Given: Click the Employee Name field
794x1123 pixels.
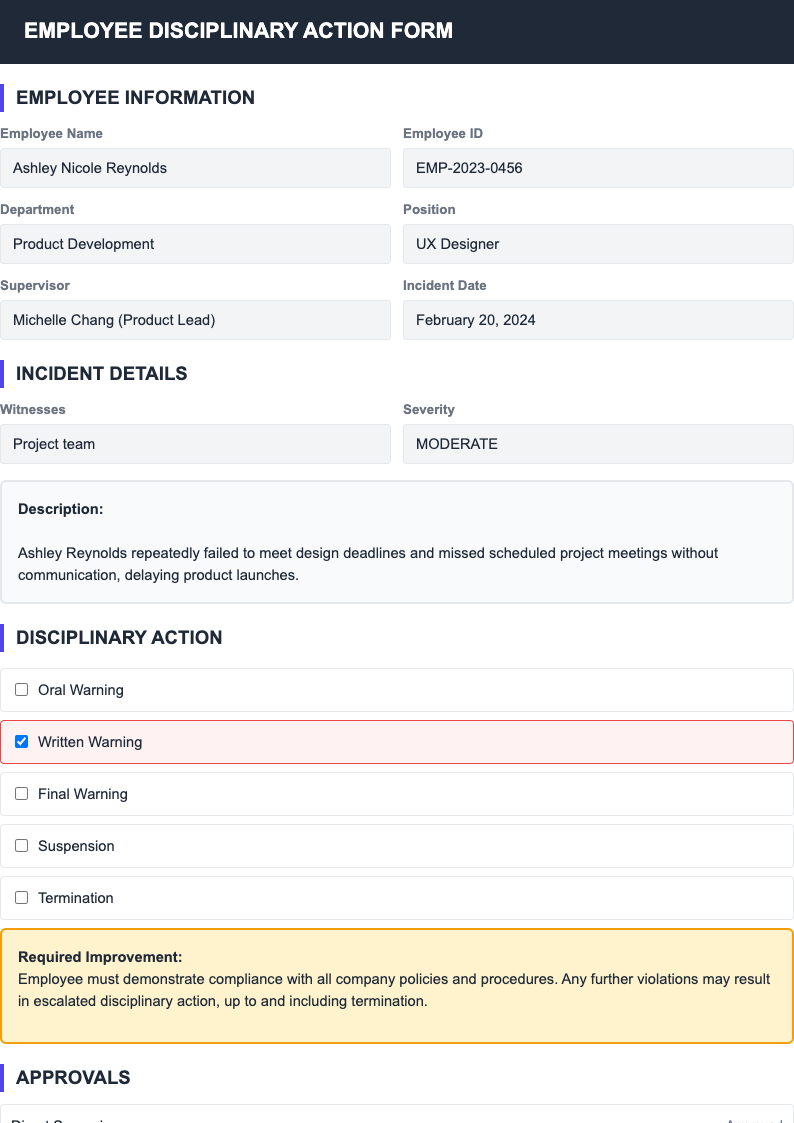Looking at the screenshot, I should [195, 167].
